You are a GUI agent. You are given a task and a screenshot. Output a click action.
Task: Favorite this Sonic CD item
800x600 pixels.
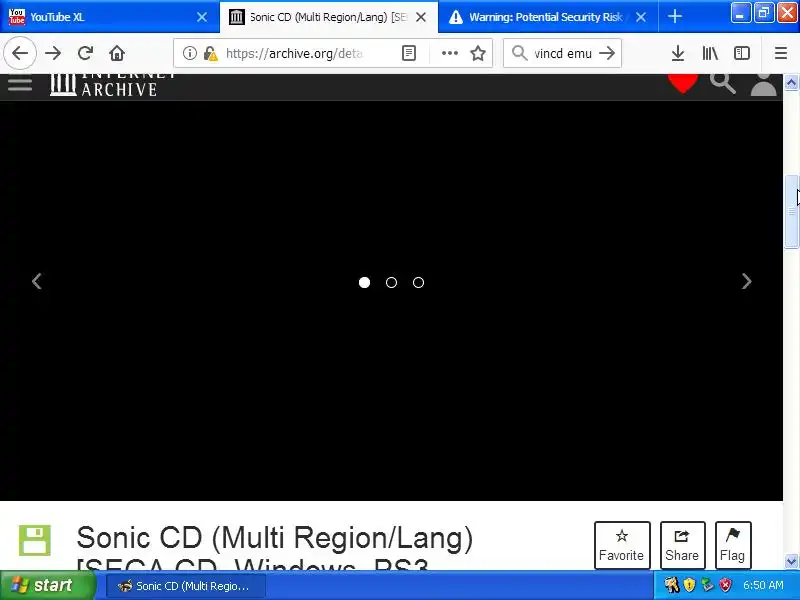pos(622,545)
